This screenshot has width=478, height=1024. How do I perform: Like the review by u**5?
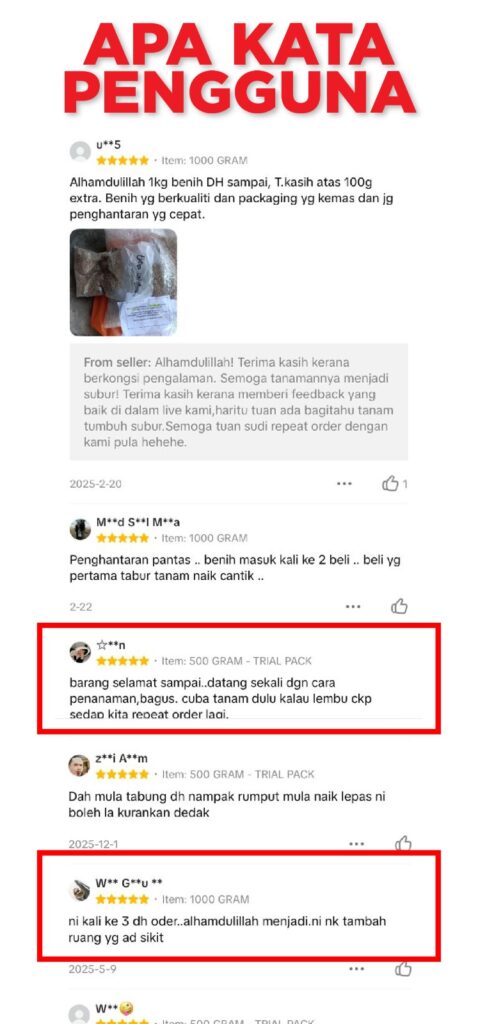[390, 484]
